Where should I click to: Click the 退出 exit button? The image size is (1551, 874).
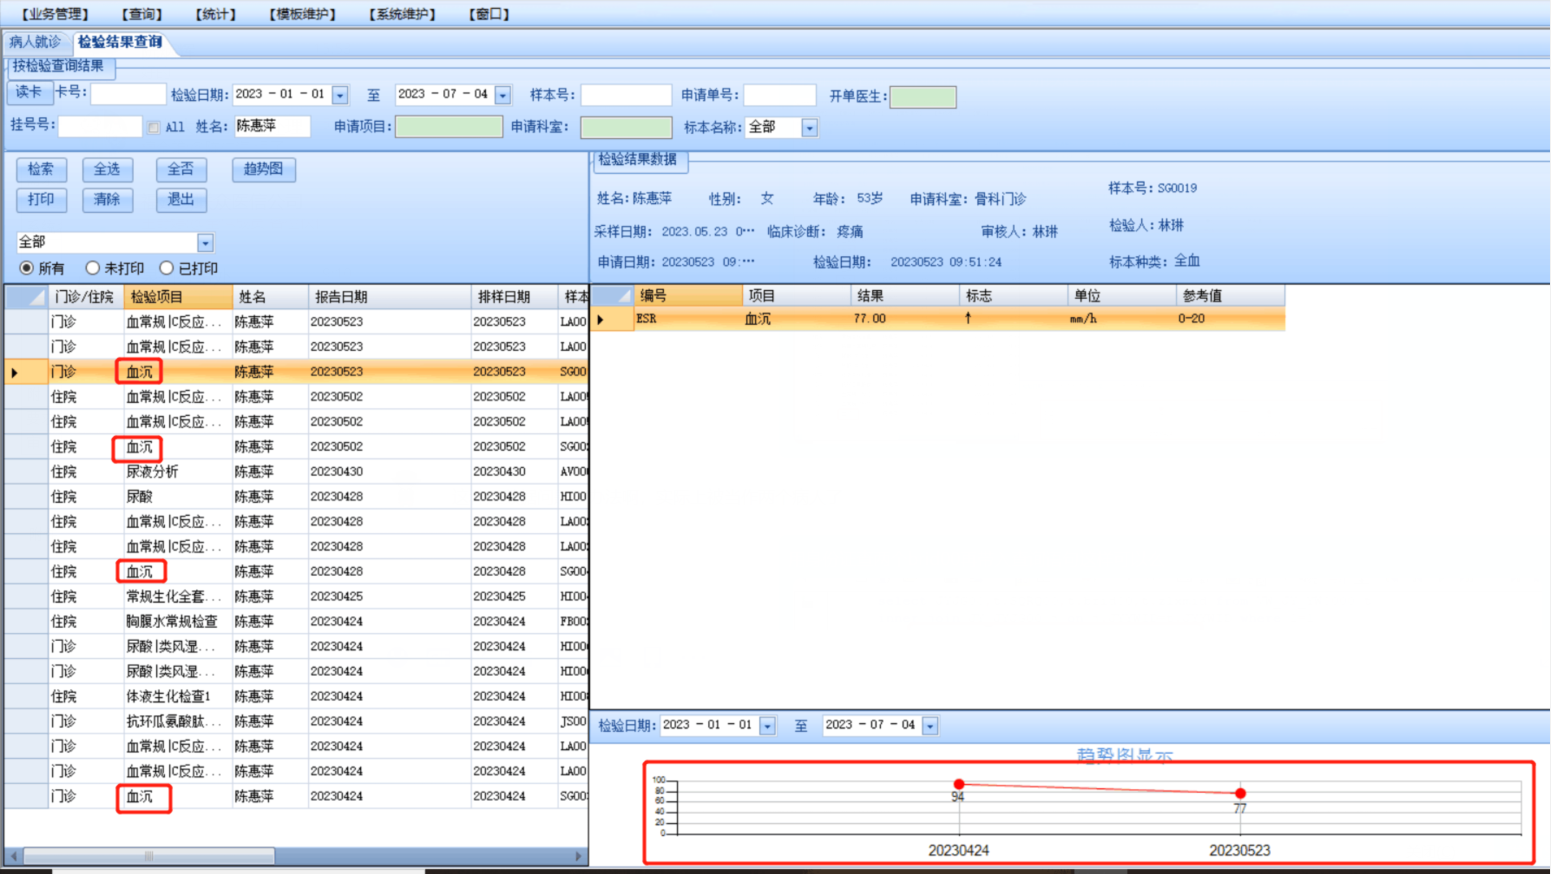tap(181, 199)
